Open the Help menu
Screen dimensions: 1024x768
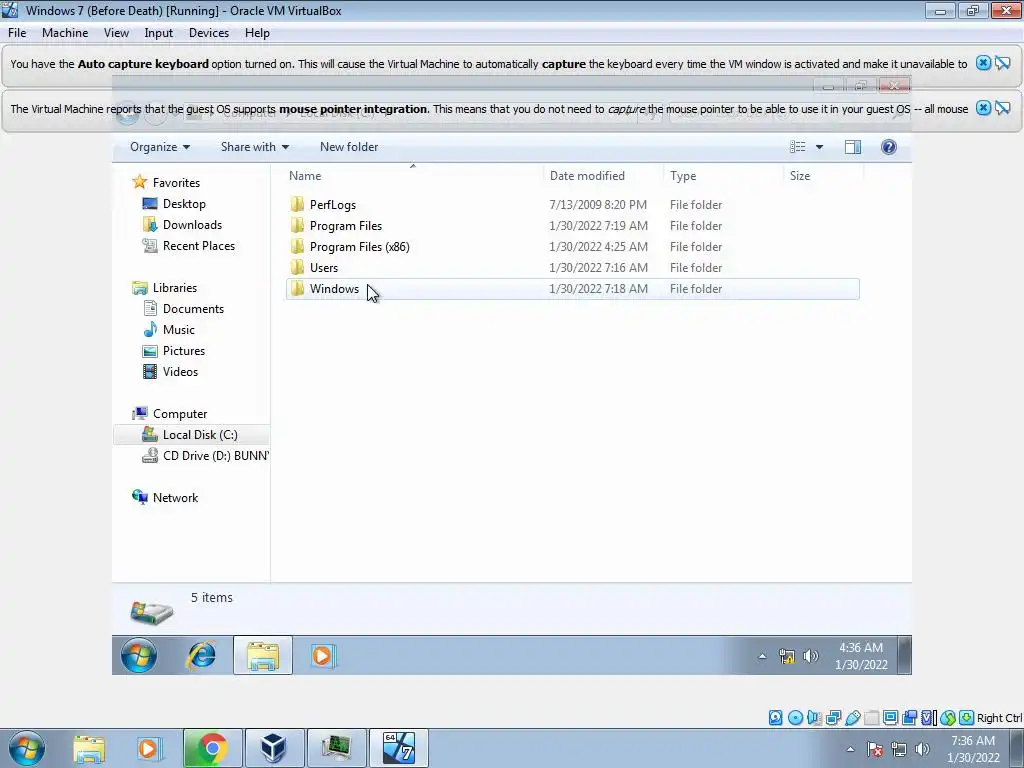point(257,33)
